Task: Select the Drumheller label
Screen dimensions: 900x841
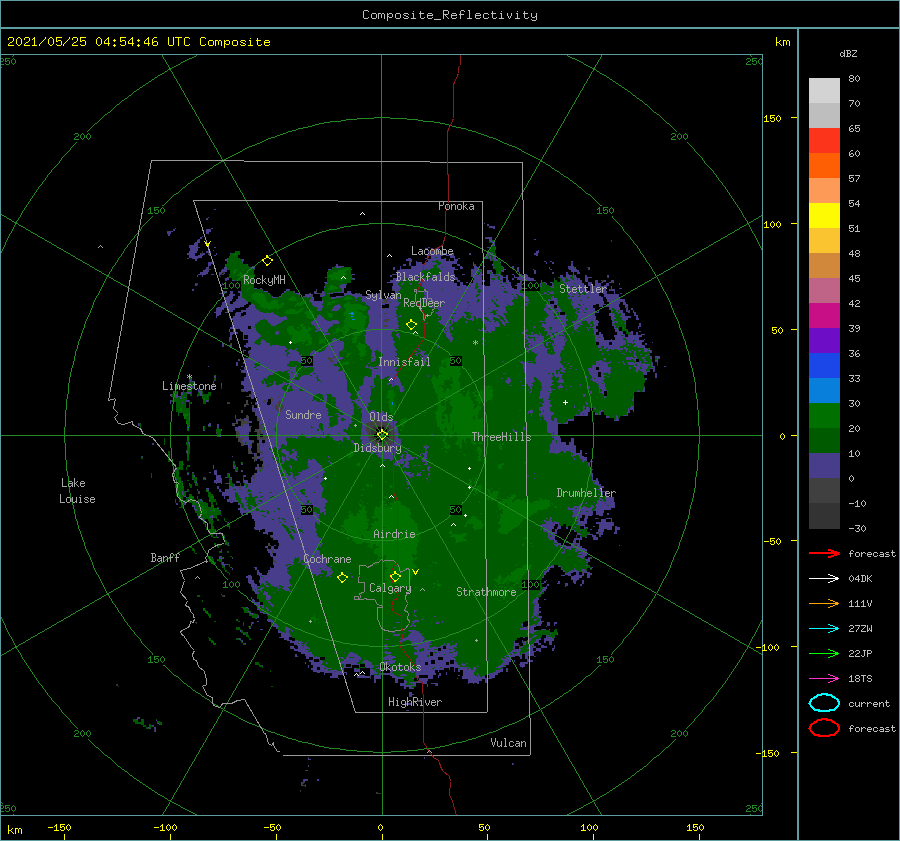Action: (586, 493)
